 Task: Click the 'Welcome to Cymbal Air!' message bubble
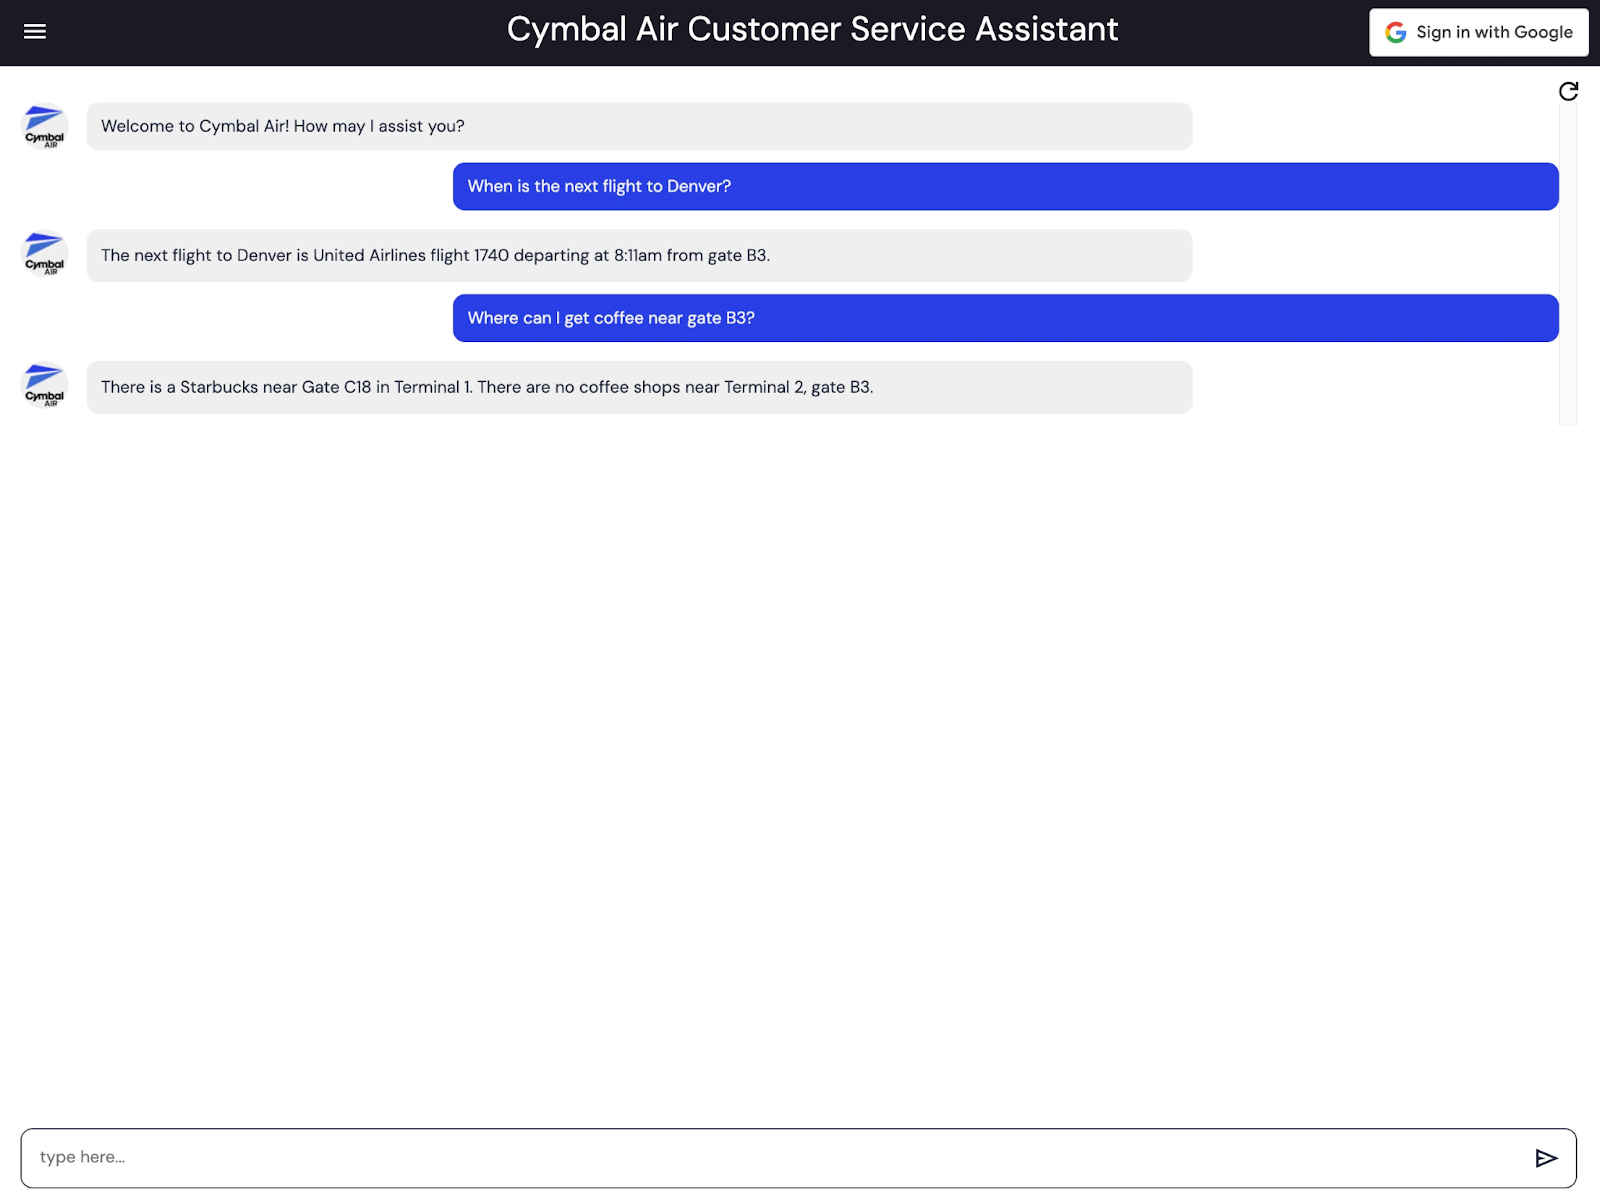coord(639,126)
